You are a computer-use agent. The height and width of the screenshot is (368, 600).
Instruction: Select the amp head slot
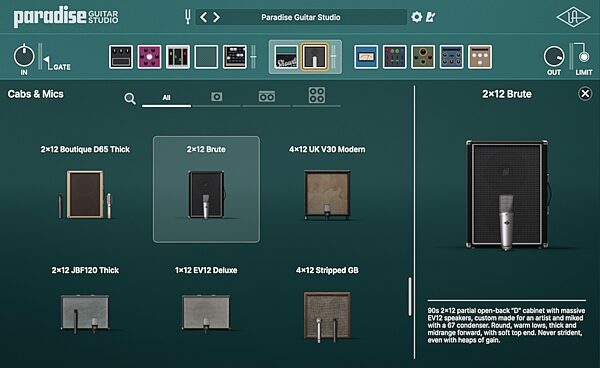[286, 57]
